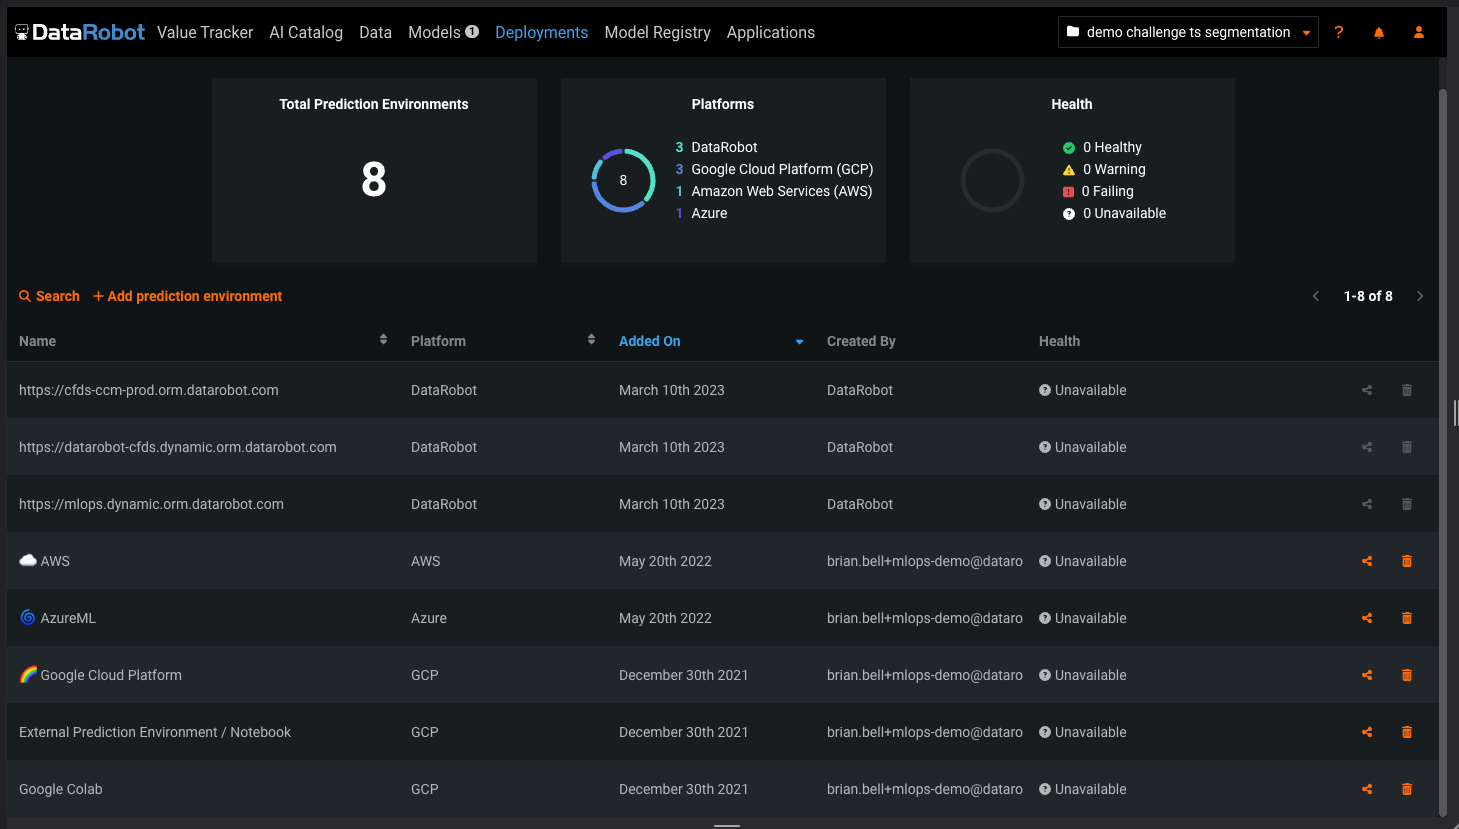Delete the Google Colab environment
Image resolution: width=1459 pixels, height=829 pixels.
click(1407, 789)
